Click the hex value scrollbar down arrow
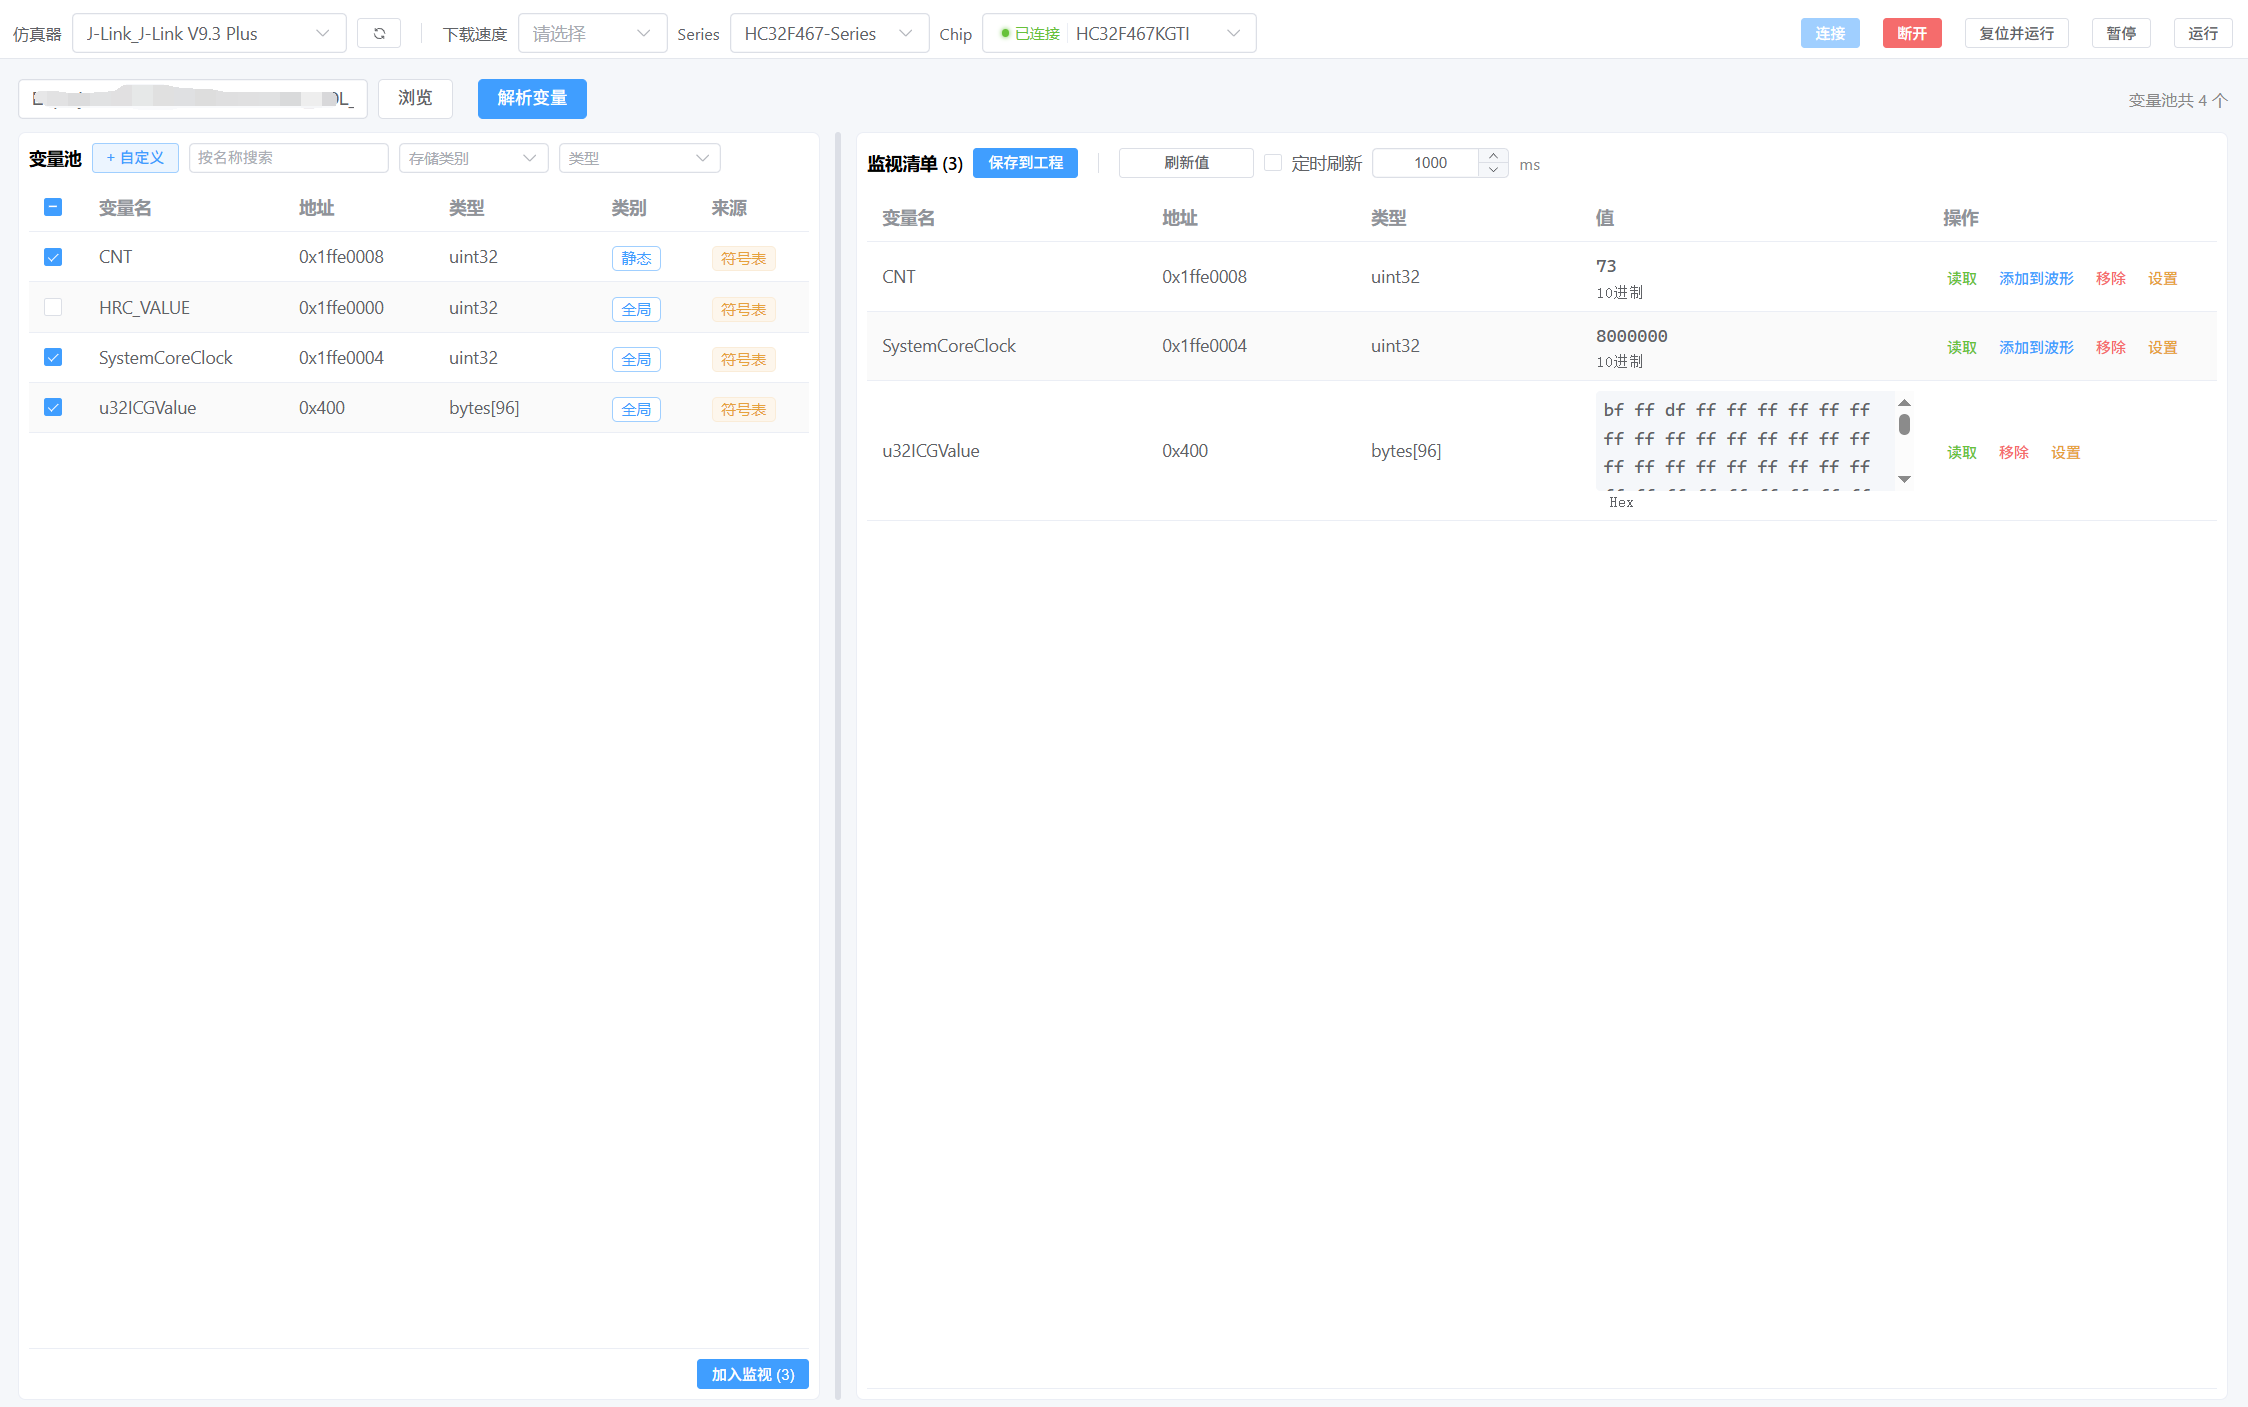Screen dimensions: 2248x1407 pos(1905,480)
